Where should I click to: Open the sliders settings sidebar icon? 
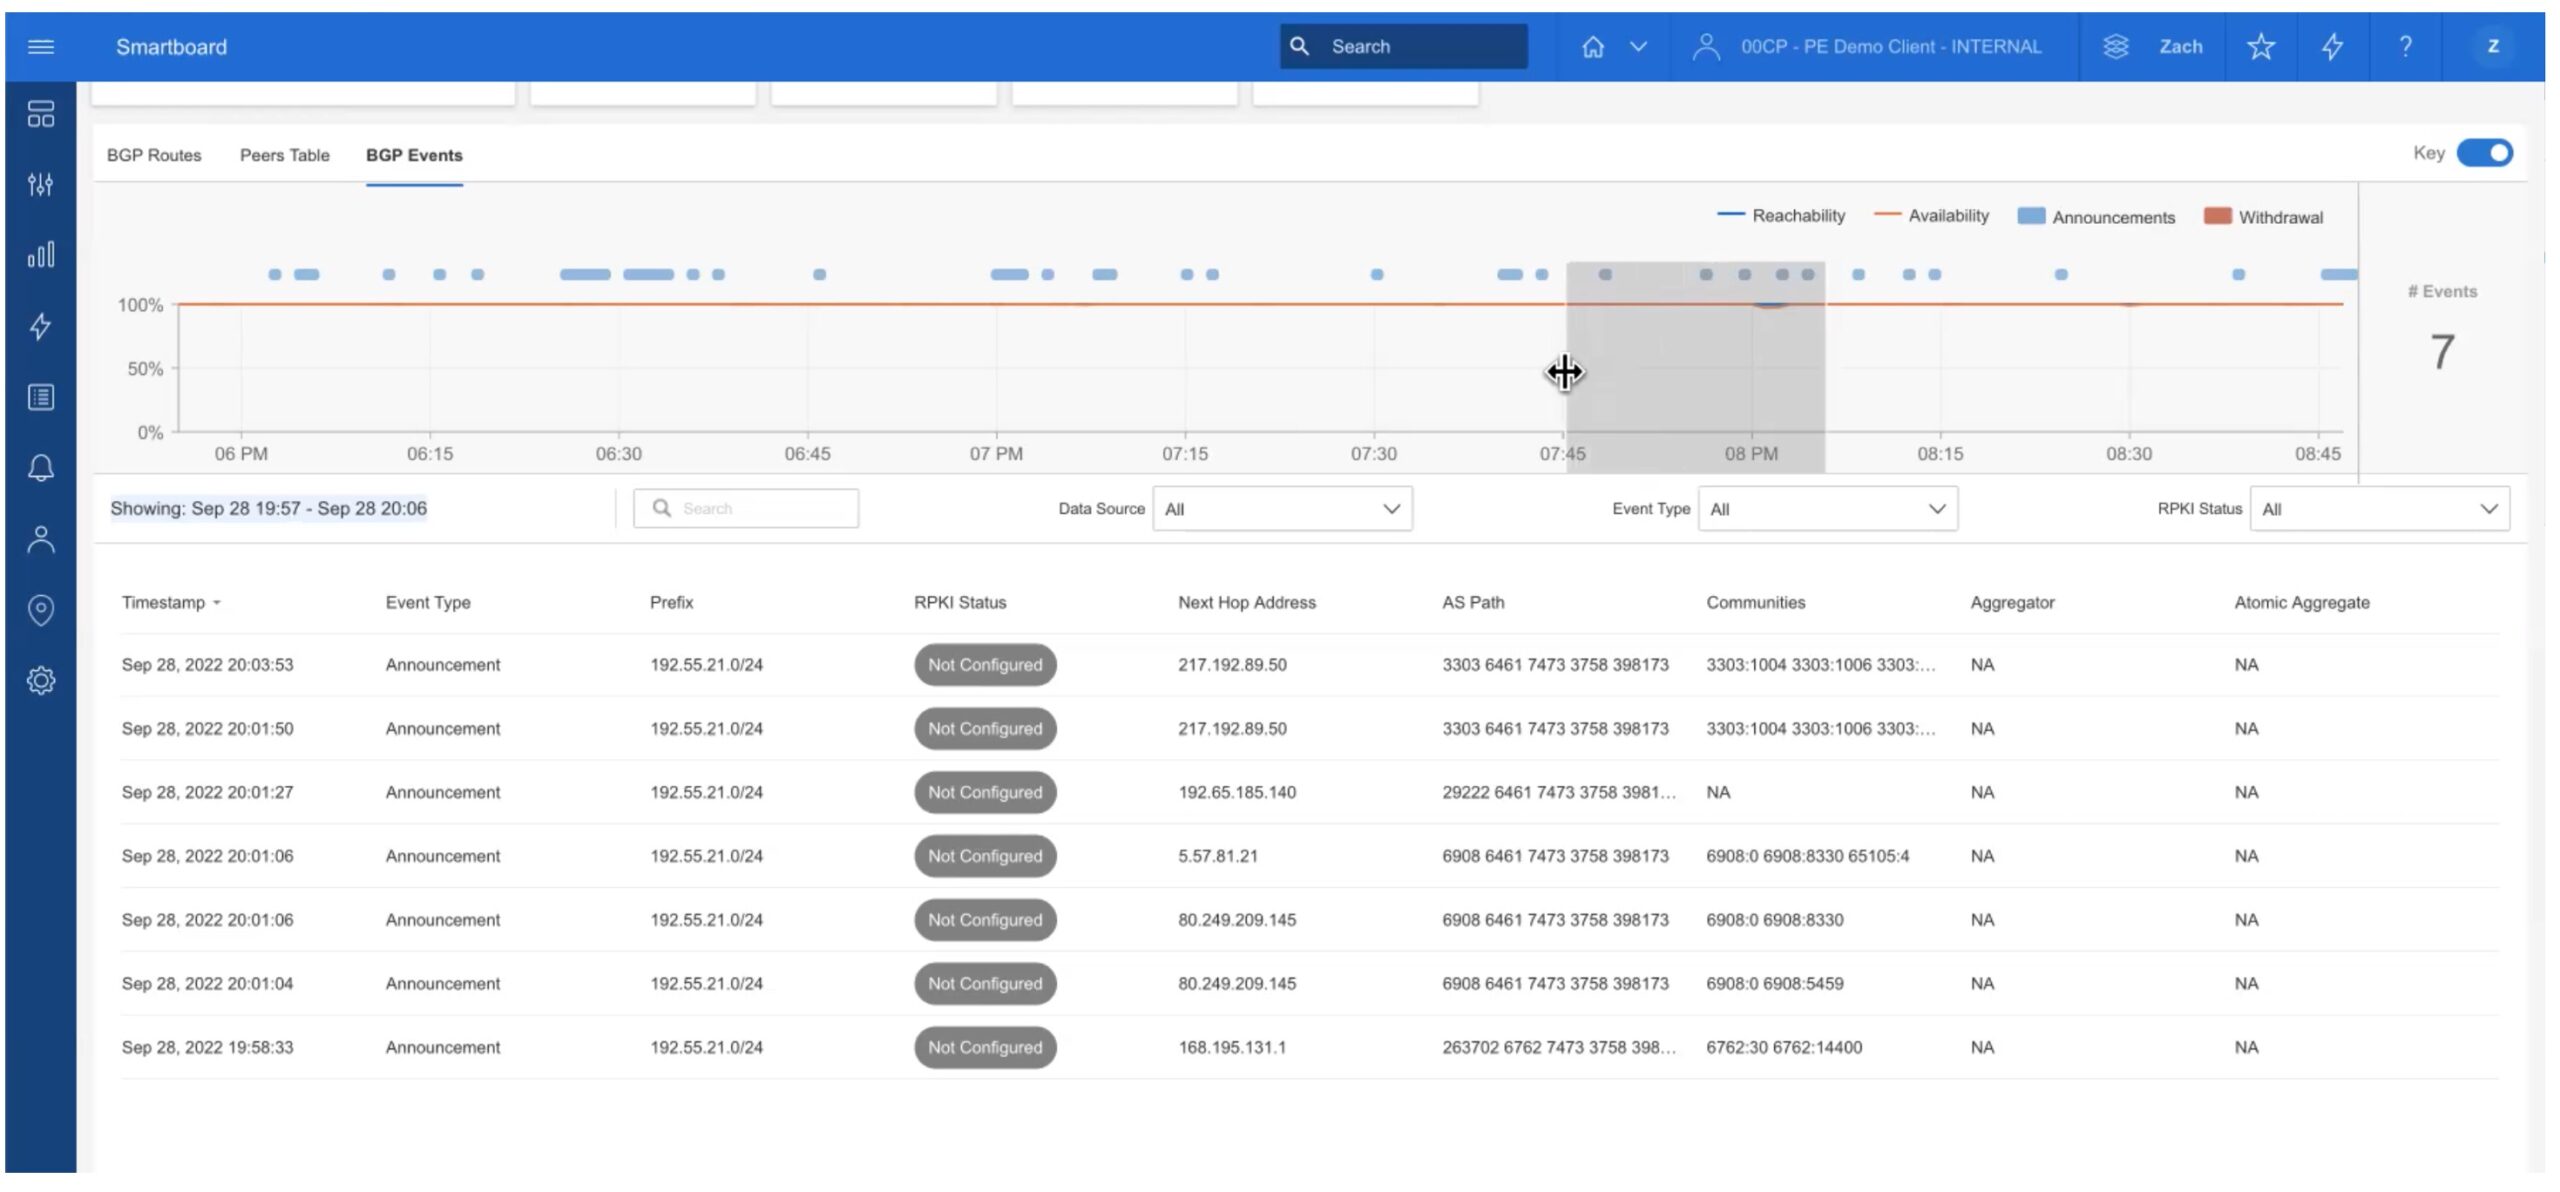41,184
